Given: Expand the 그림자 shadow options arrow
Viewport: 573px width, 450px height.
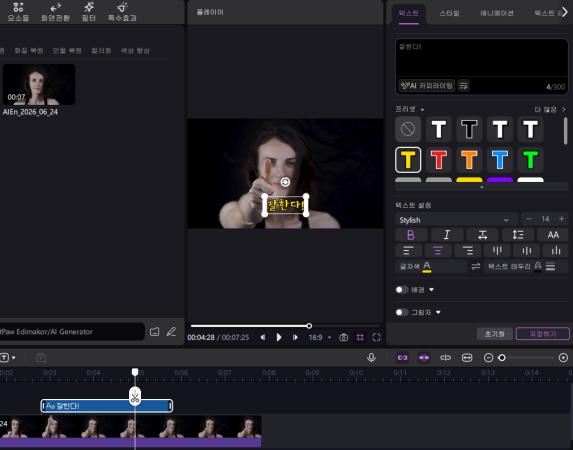Looking at the screenshot, I should click(x=438, y=312).
